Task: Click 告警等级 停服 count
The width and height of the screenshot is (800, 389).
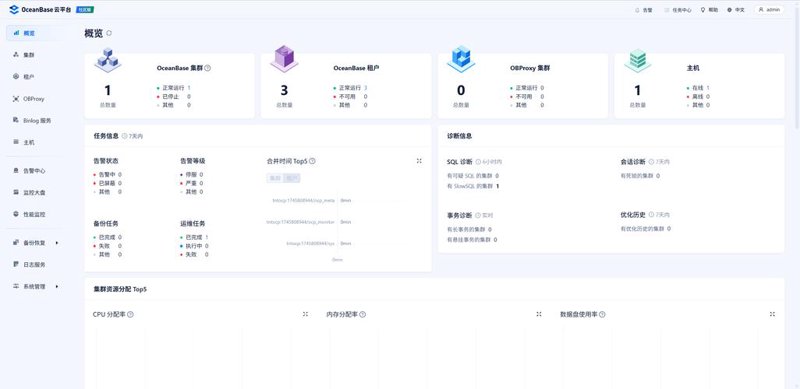Action: click(202, 175)
